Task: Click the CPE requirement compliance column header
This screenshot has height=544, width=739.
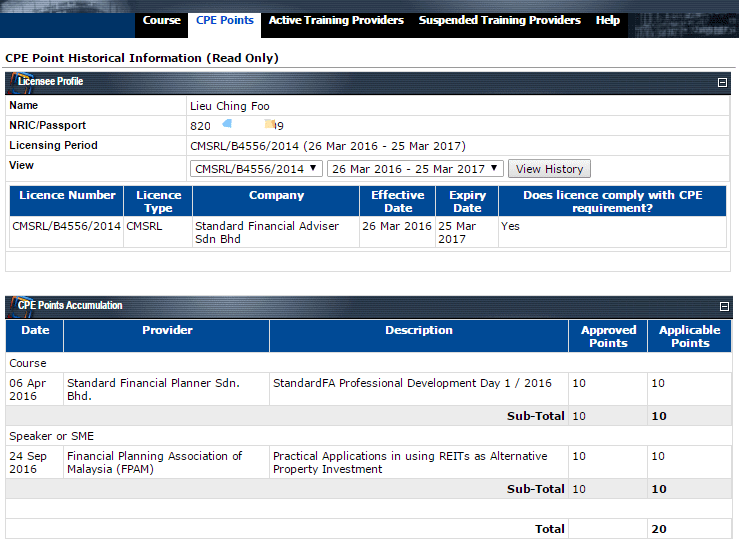Action: click(x=612, y=201)
